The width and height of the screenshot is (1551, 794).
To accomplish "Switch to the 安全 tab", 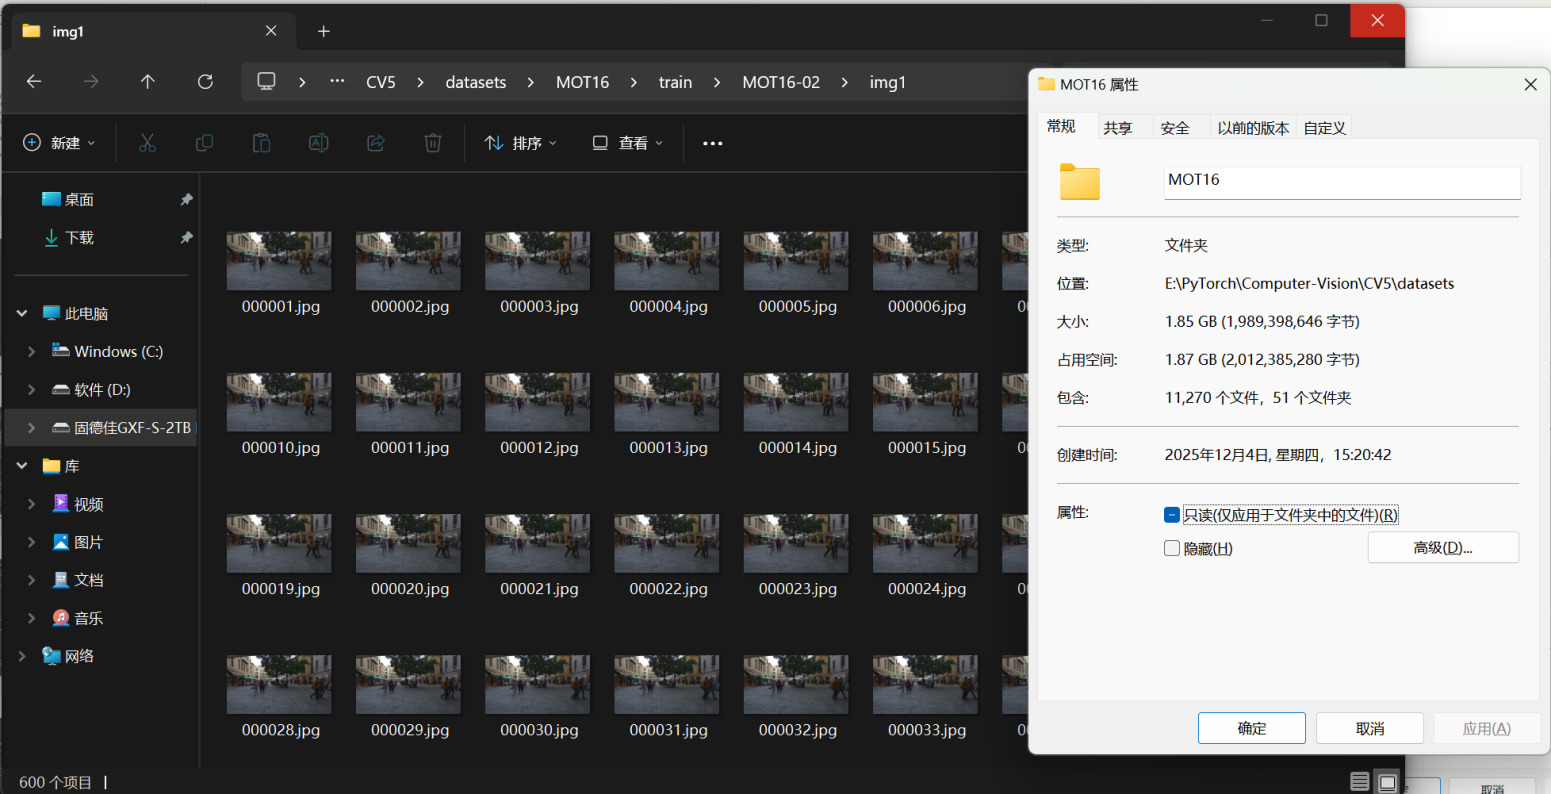I will [x=1175, y=128].
